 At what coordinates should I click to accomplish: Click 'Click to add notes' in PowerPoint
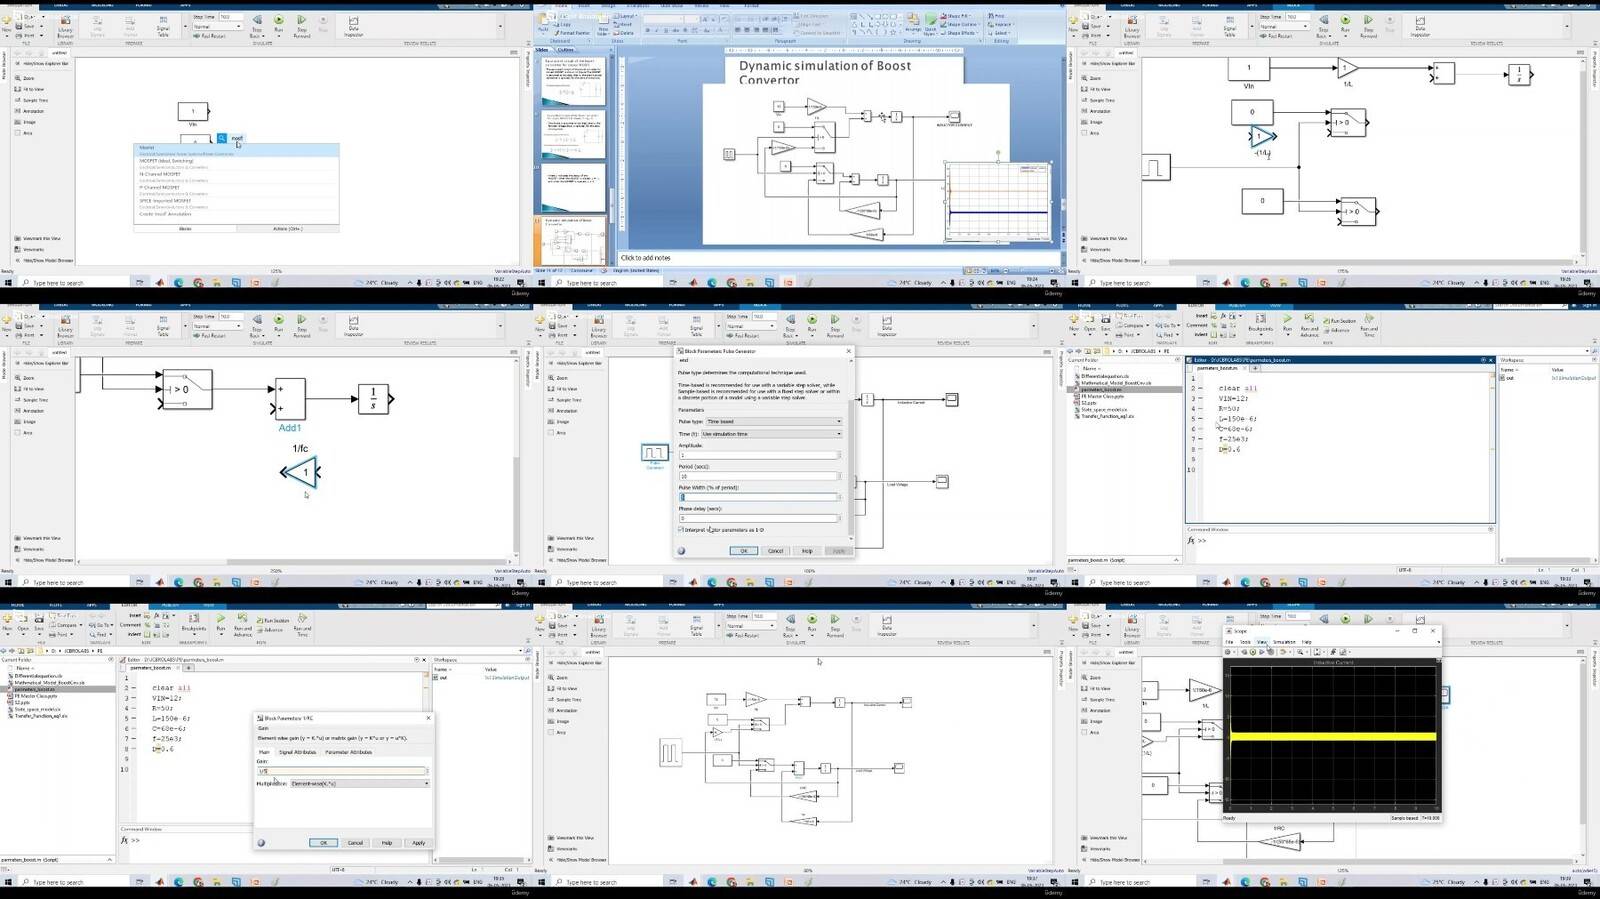coord(646,258)
